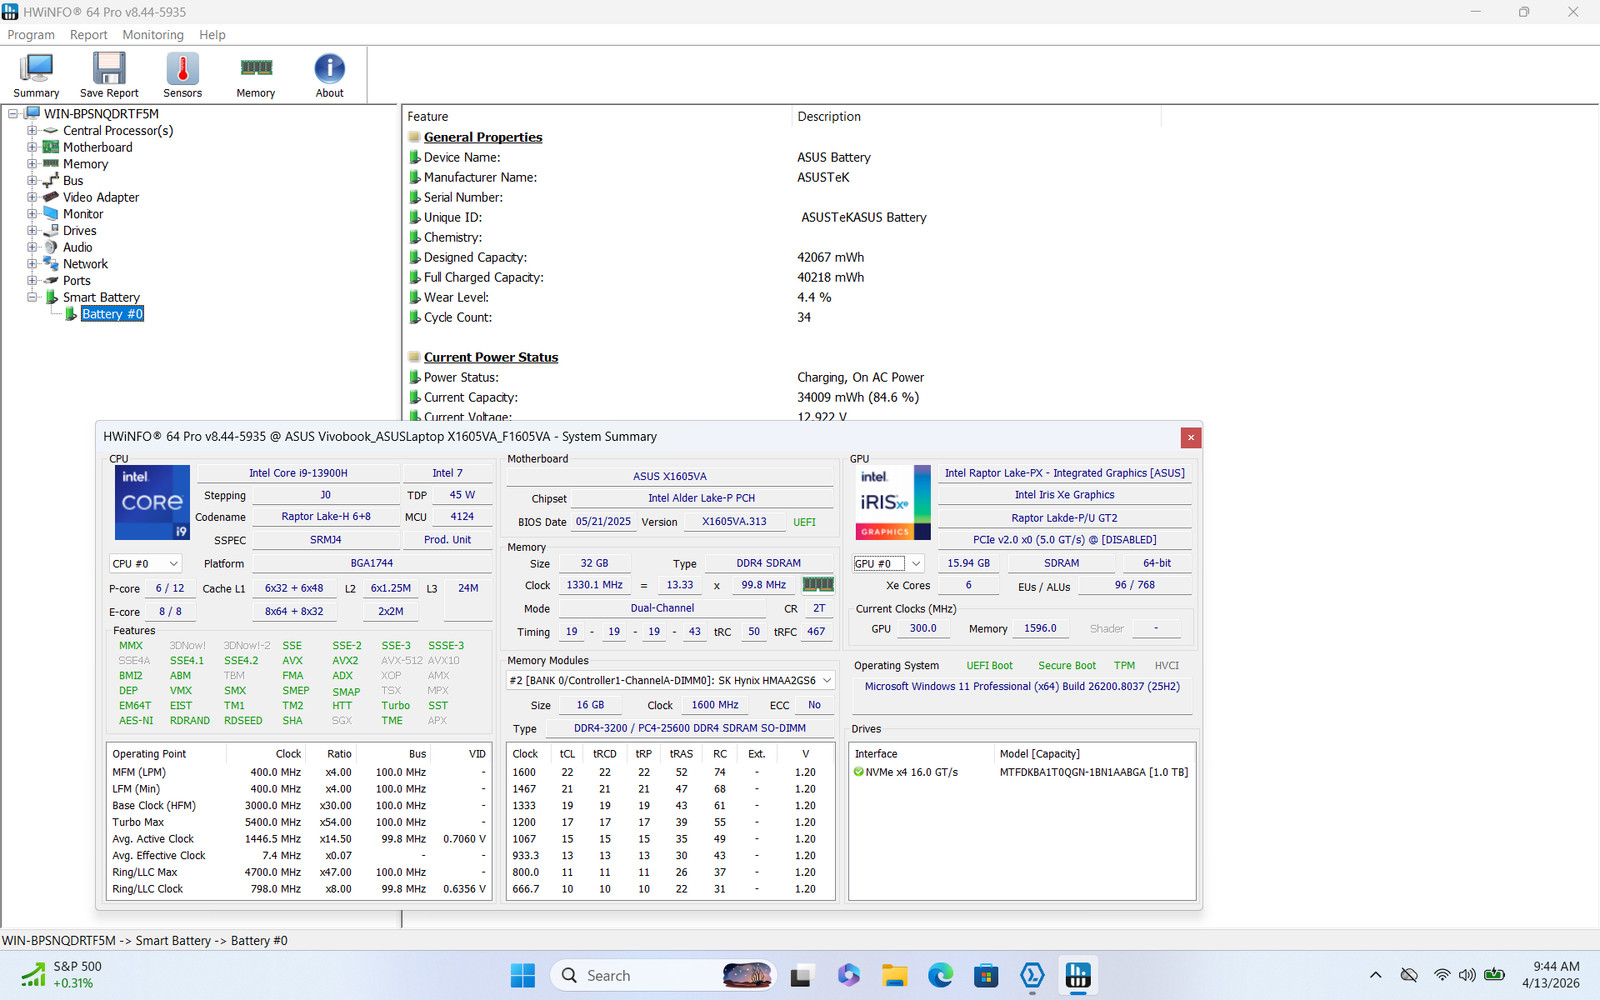Open the Program menu
Screen dimensions: 1600x1000
tap(31, 35)
